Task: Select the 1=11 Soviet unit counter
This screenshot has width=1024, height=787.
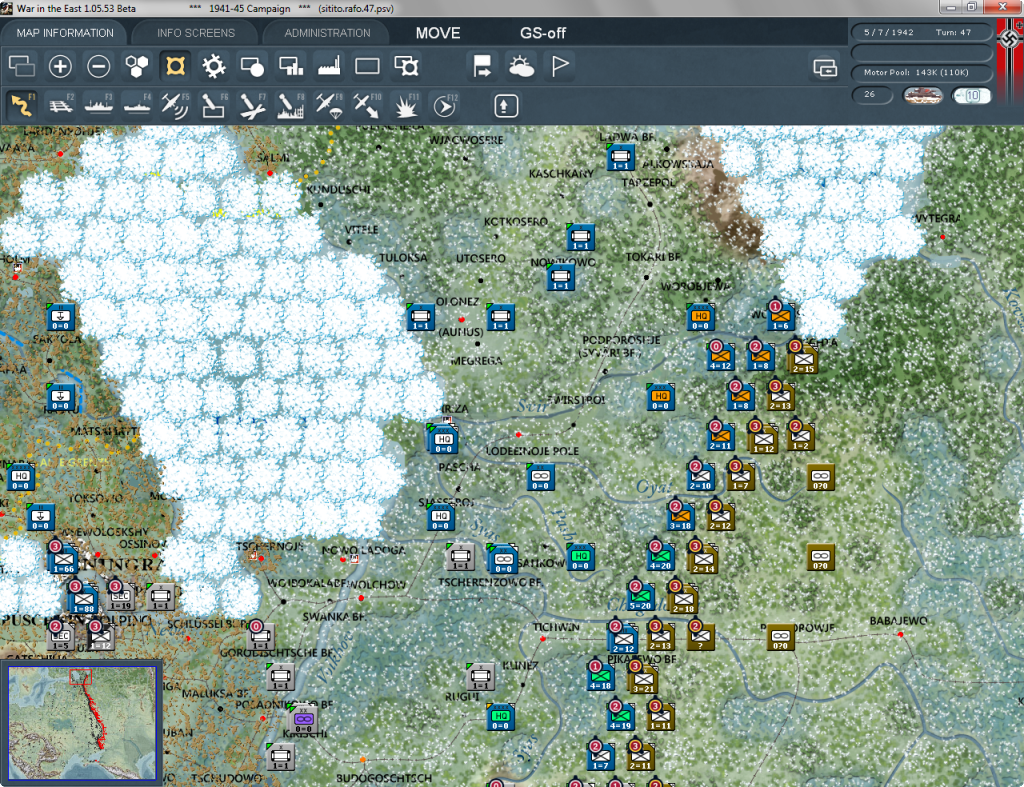Action: [x=660, y=716]
